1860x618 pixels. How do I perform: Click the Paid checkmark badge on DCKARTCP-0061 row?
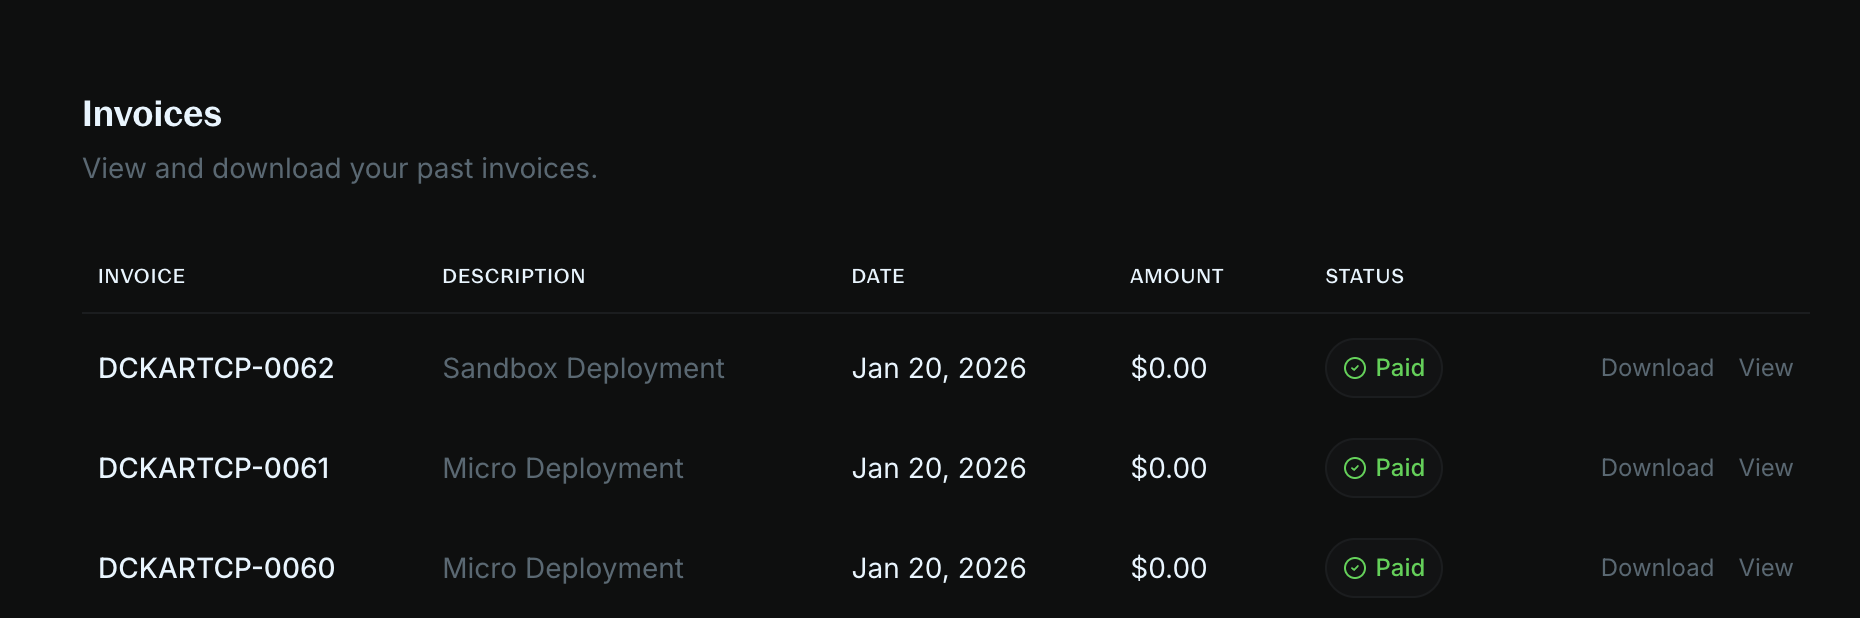[1383, 467]
